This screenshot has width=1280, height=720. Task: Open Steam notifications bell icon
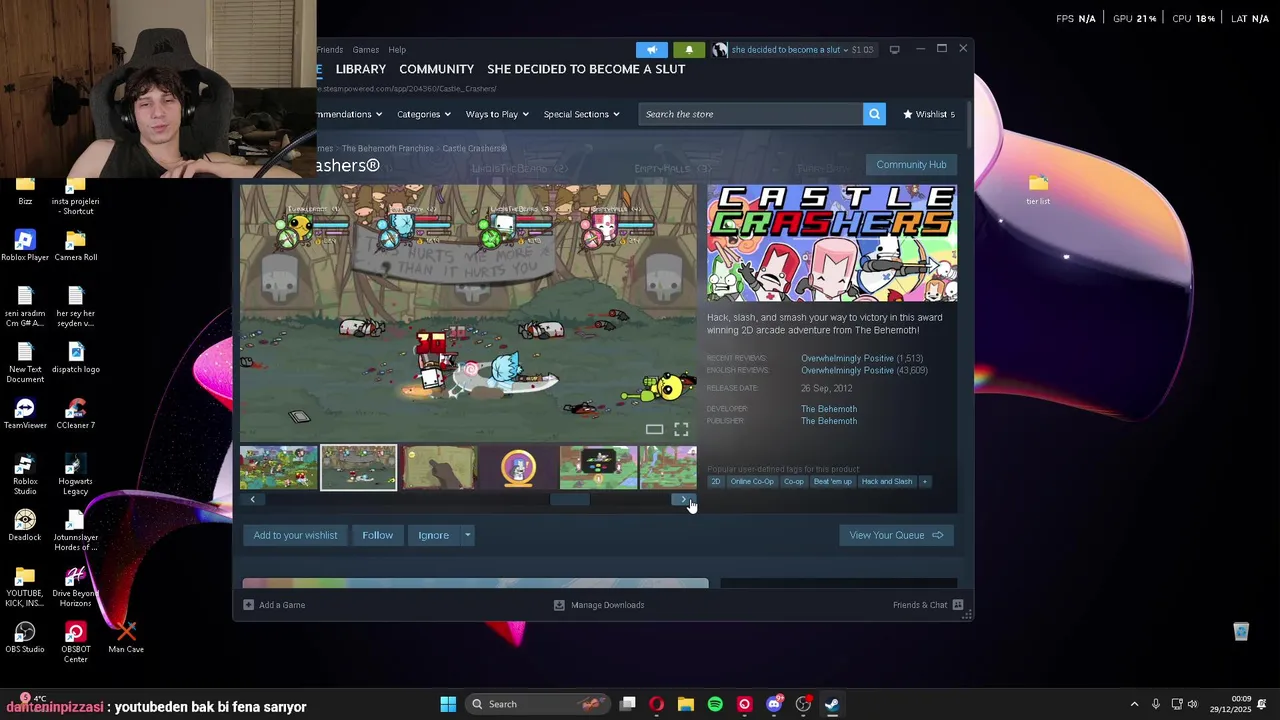[689, 49]
